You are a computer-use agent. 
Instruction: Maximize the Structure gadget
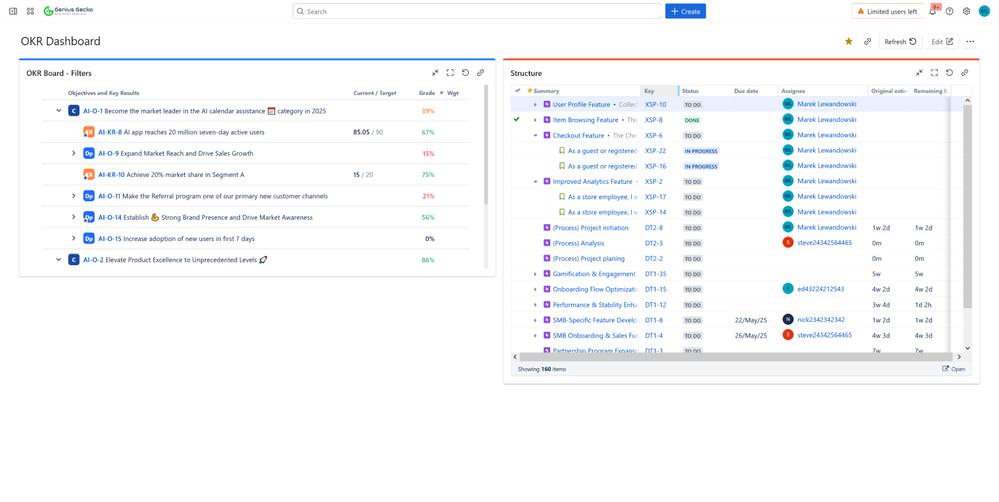click(935, 73)
